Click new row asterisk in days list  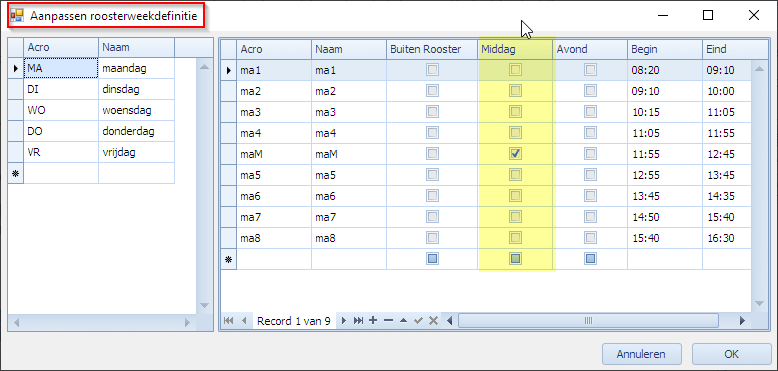[x=16, y=174]
